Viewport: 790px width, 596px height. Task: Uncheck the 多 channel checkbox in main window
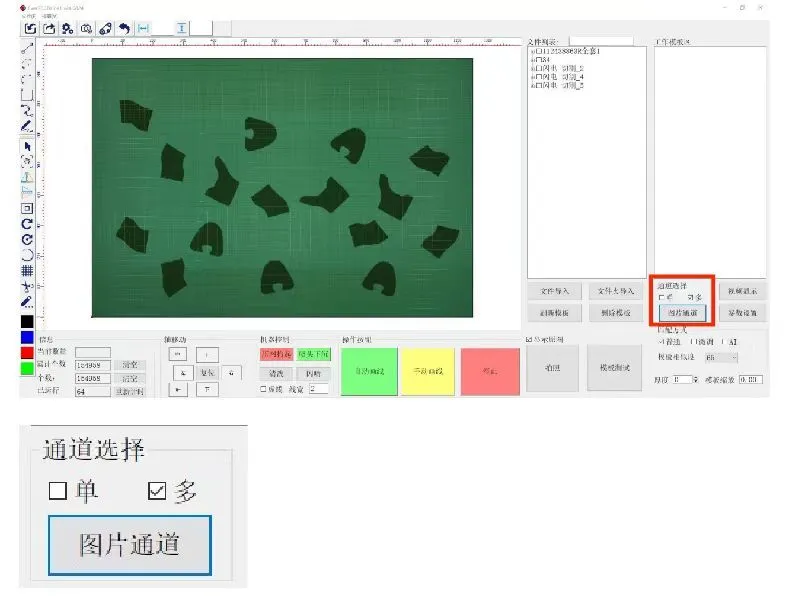coord(690,297)
